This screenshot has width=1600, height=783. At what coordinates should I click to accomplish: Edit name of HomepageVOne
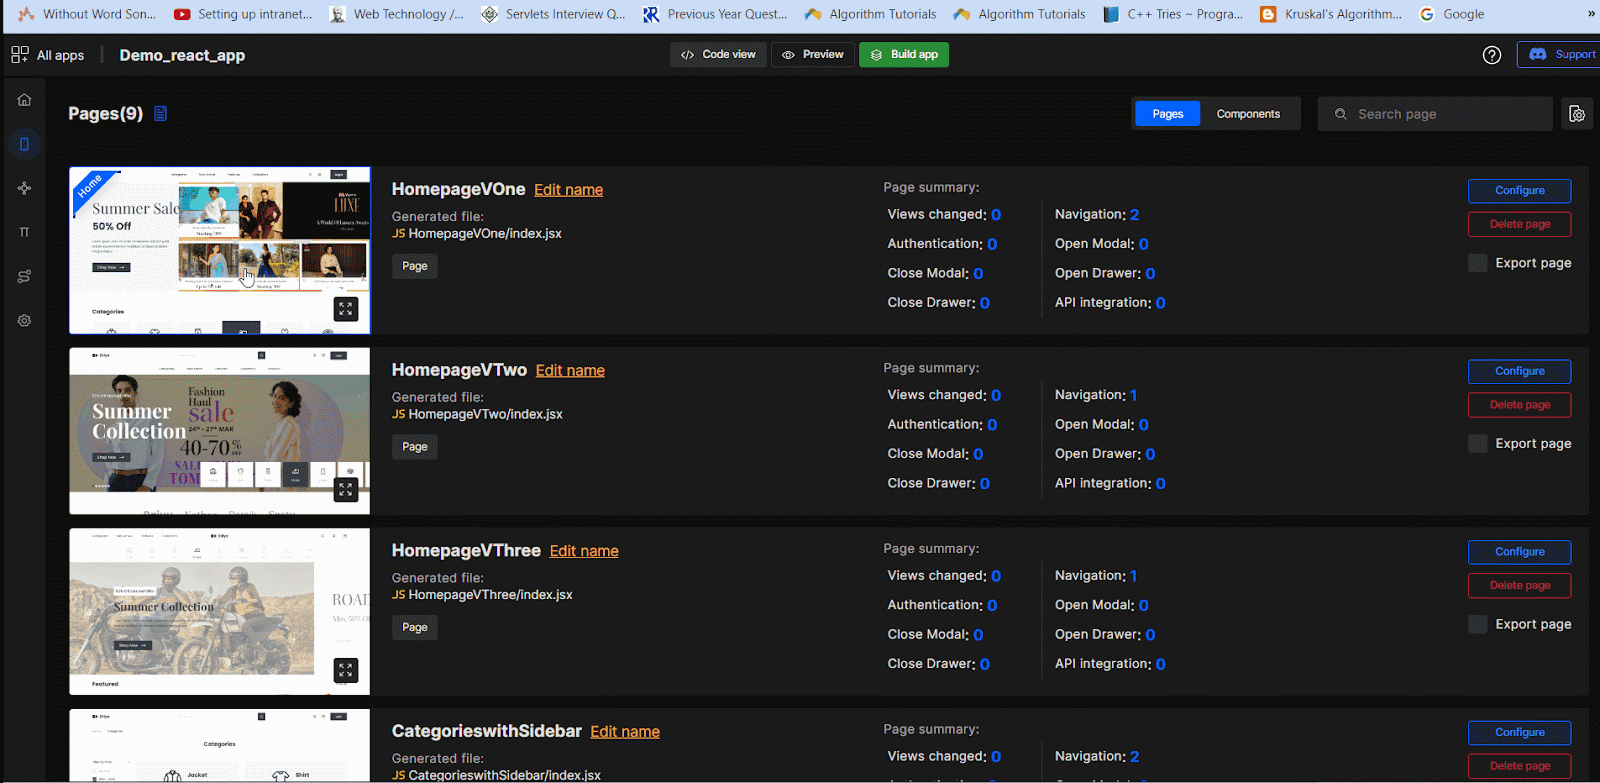pos(568,190)
